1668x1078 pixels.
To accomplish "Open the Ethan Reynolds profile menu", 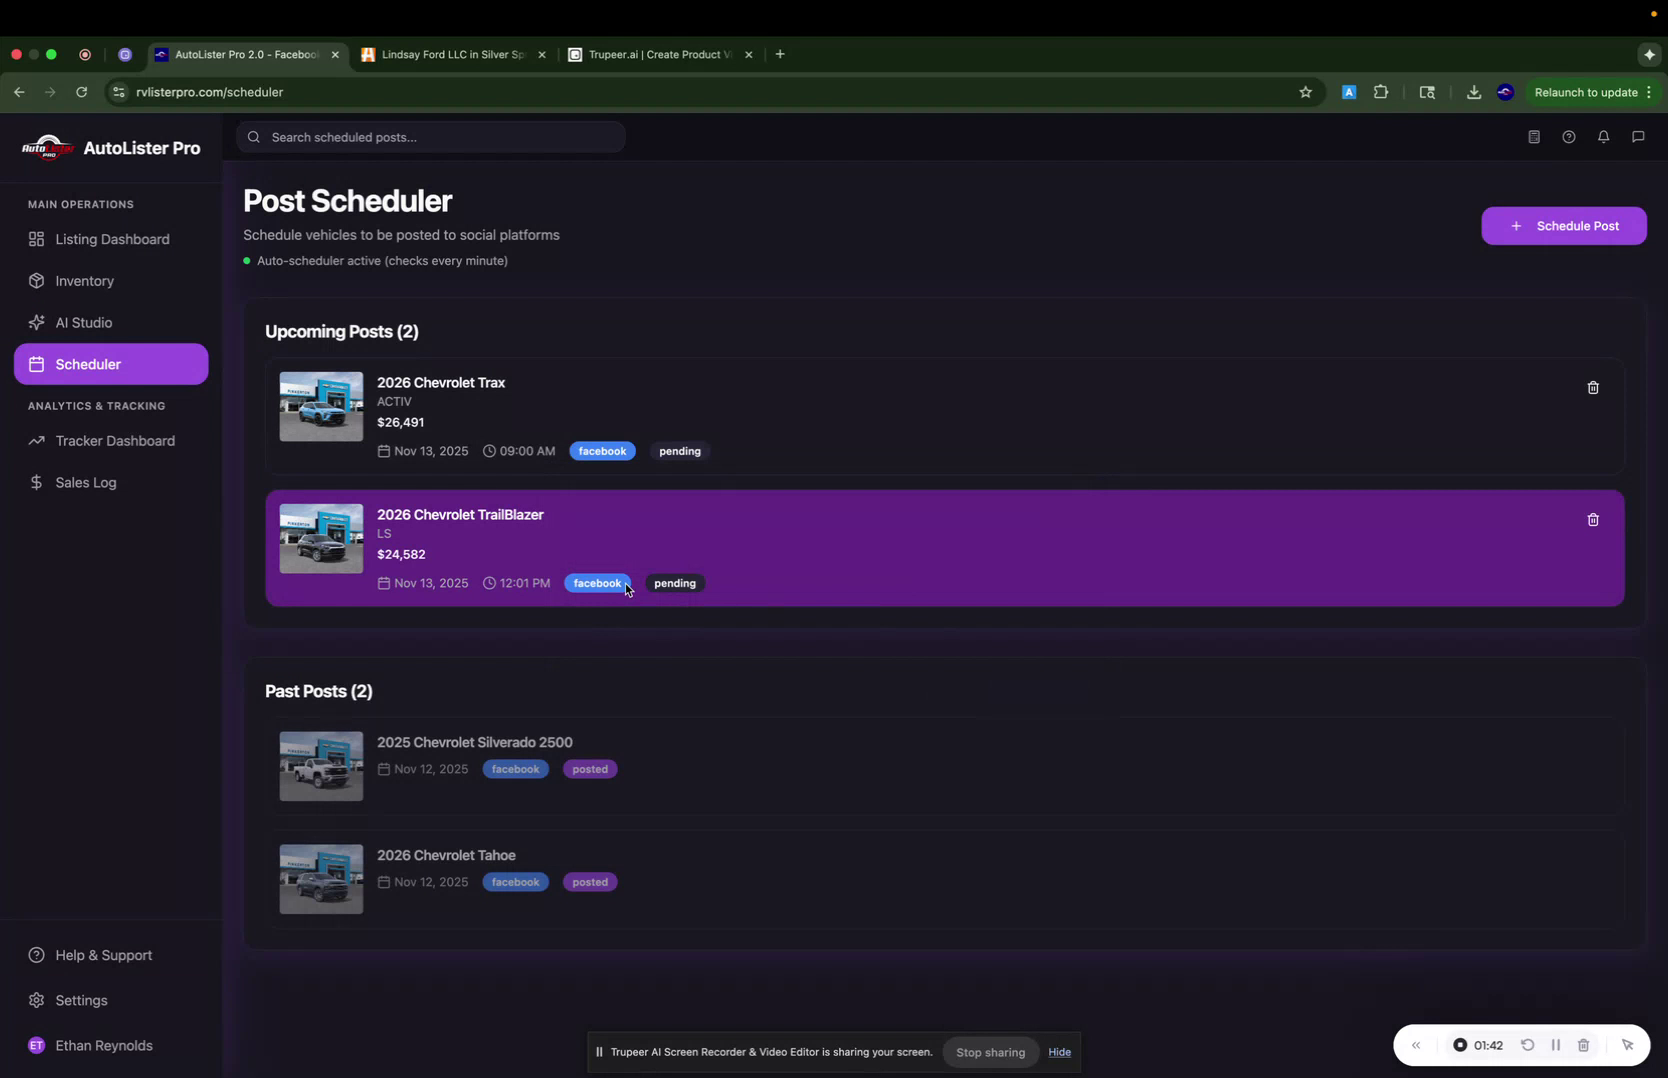I will click(91, 1045).
